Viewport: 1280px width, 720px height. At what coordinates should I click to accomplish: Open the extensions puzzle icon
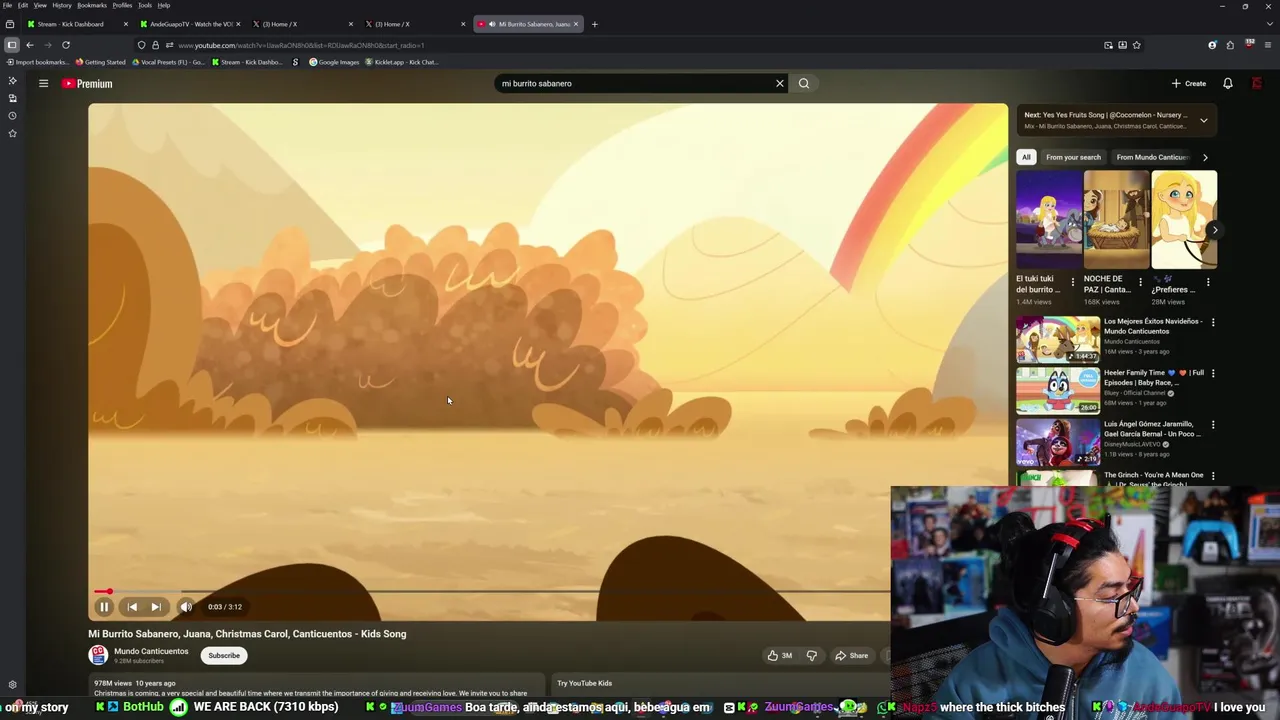[x=1230, y=45]
